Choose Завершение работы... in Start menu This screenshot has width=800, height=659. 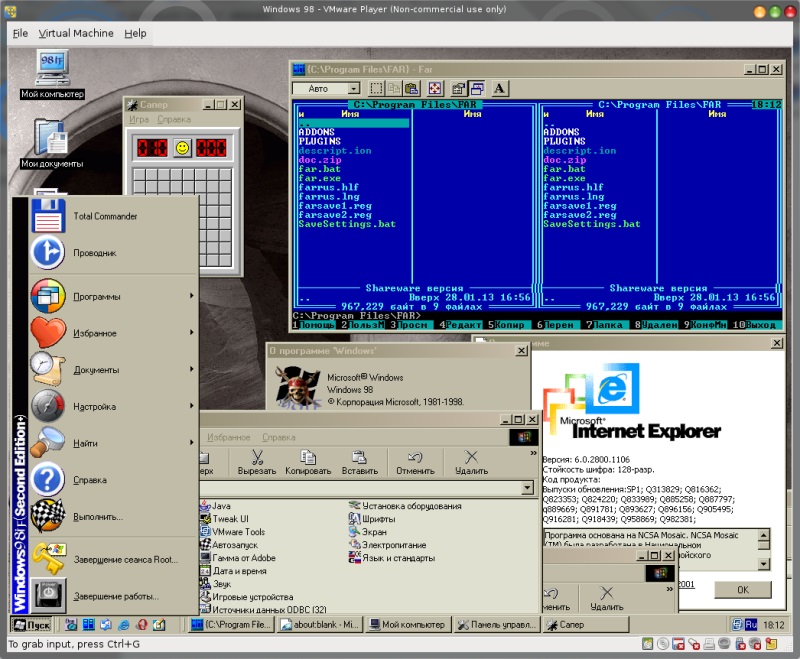click(113, 596)
